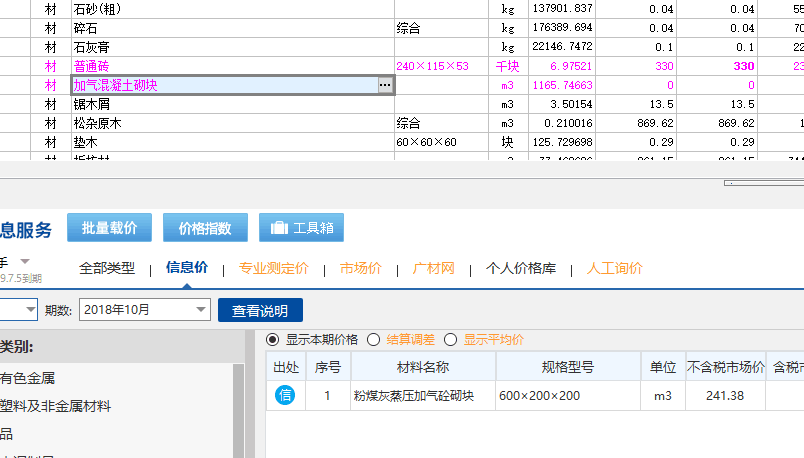
Task: Open the 市场价 tab
Action: pos(361,268)
